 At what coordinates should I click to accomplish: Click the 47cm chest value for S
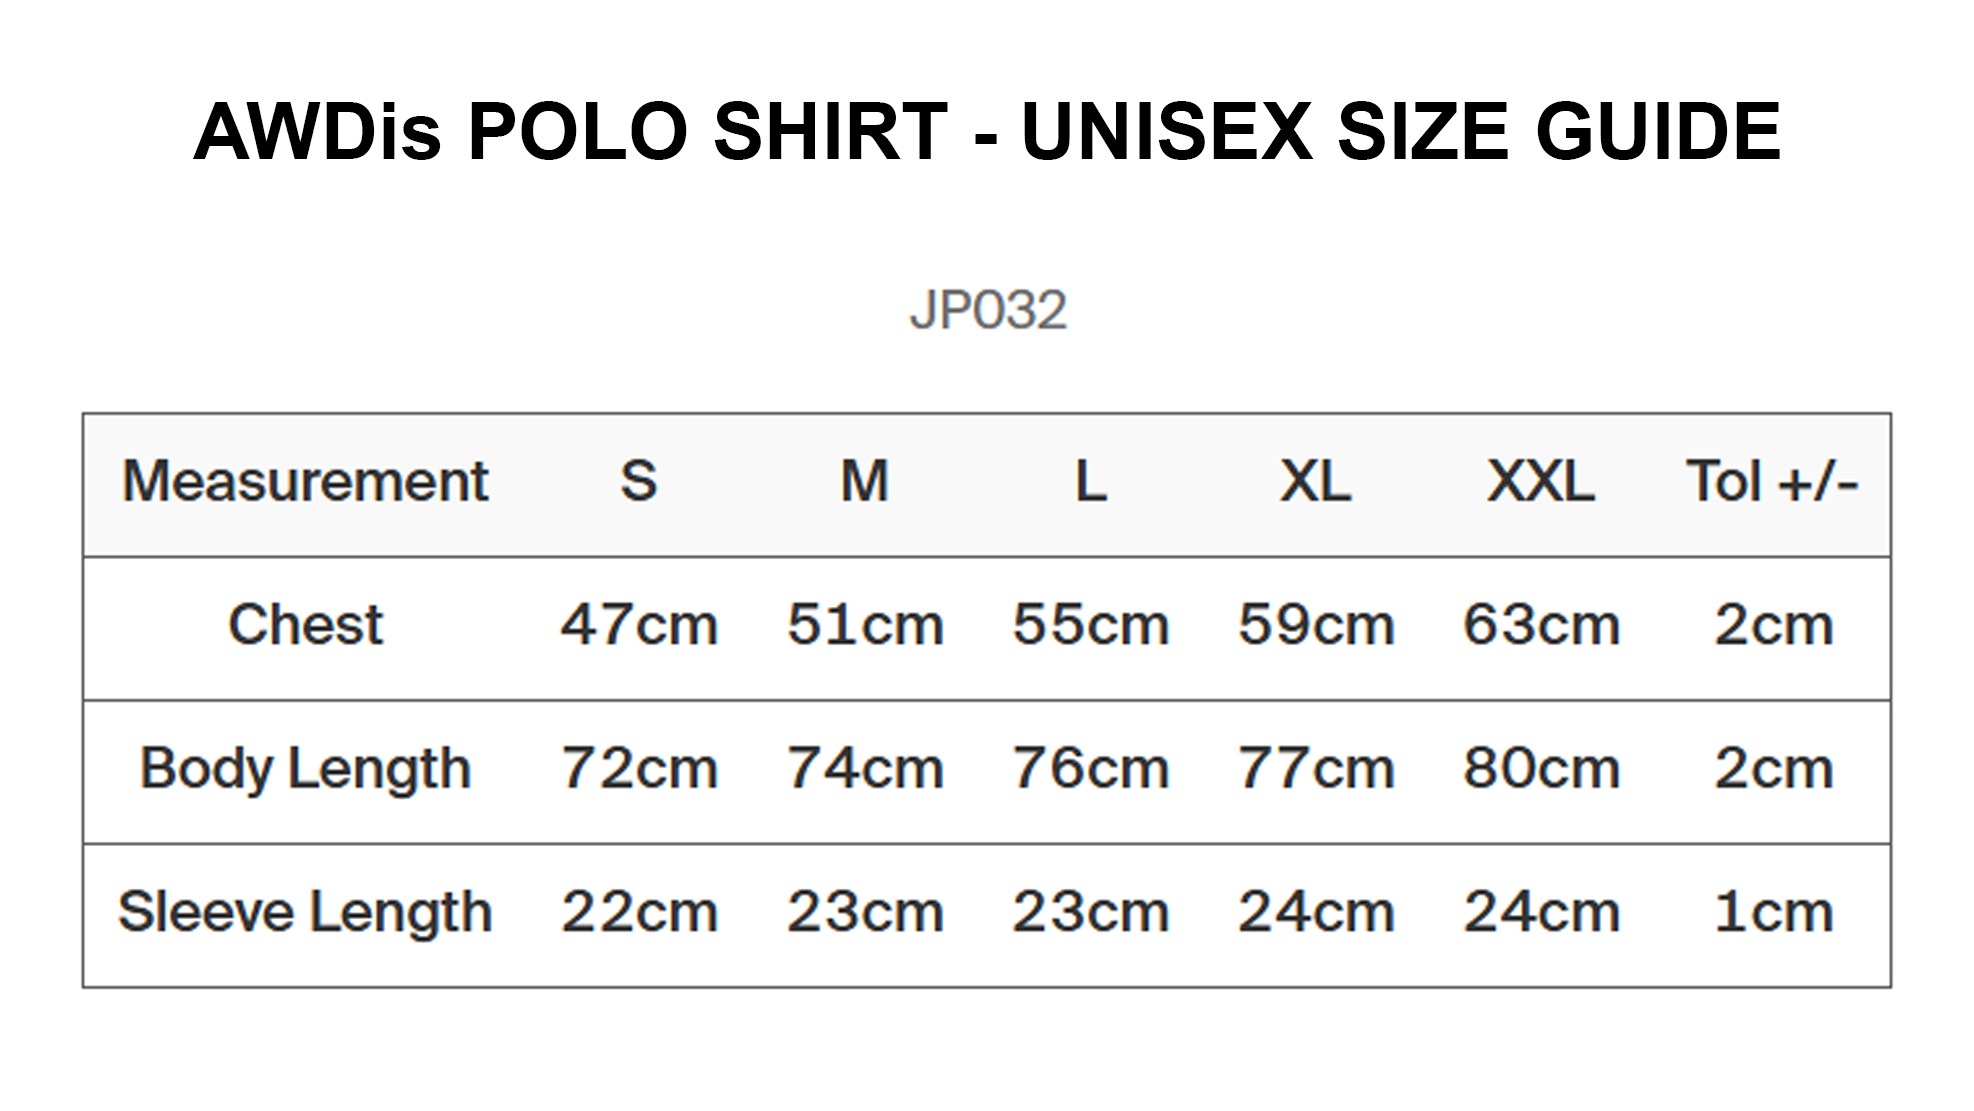tap(639, 625)
